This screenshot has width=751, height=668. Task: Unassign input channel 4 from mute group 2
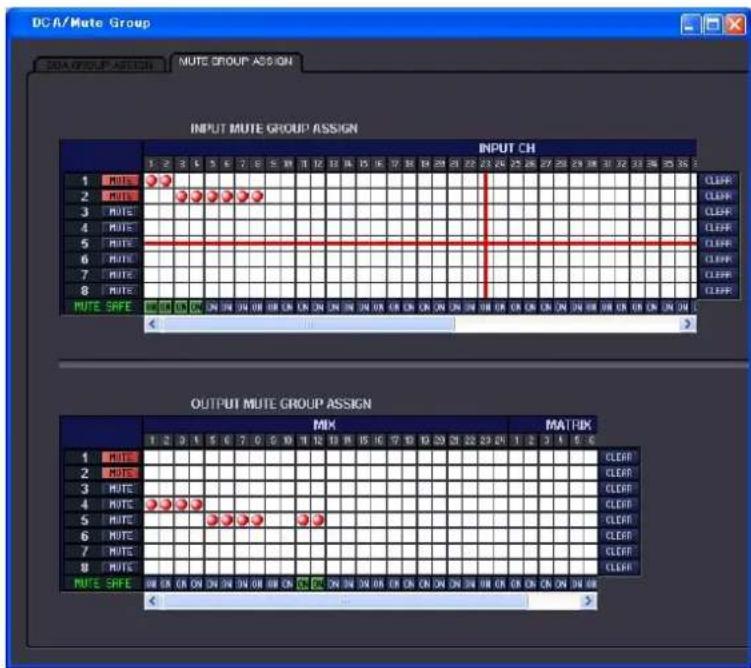[x=196, y=196]
